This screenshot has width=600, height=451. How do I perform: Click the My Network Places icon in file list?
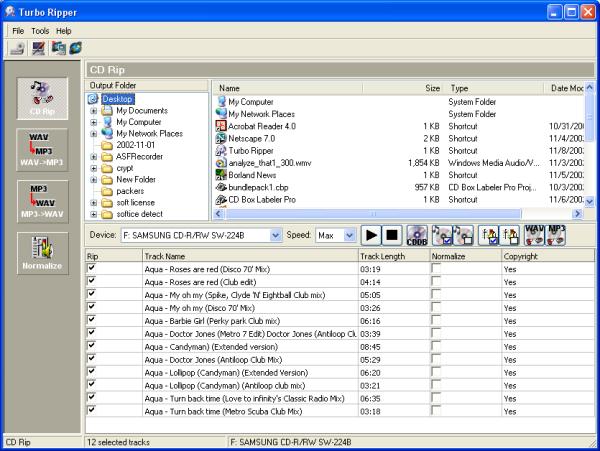[221, 114]
